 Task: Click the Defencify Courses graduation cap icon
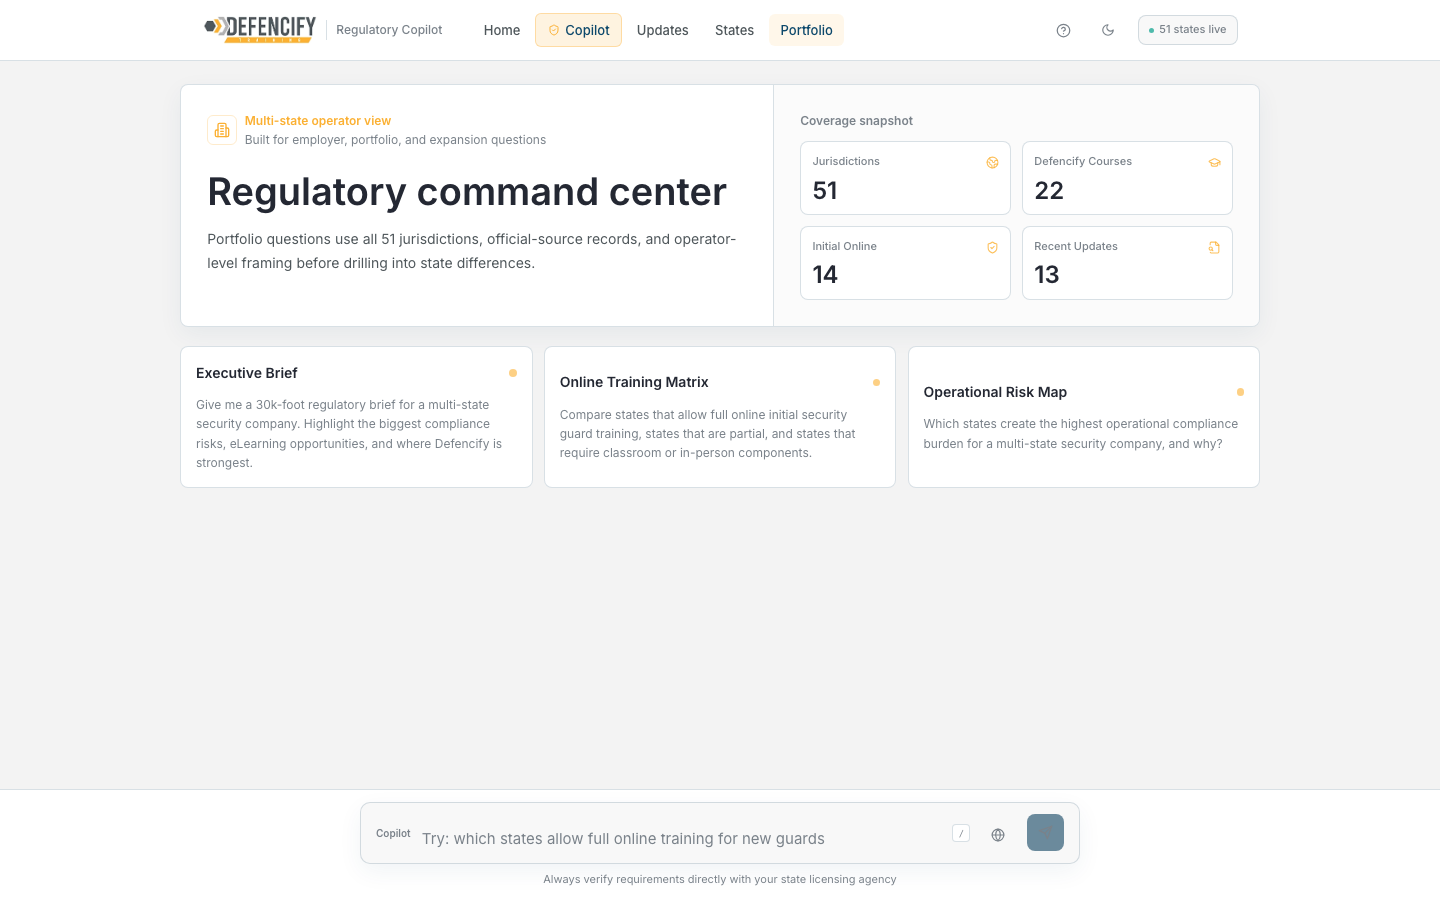pos(1214,162)
